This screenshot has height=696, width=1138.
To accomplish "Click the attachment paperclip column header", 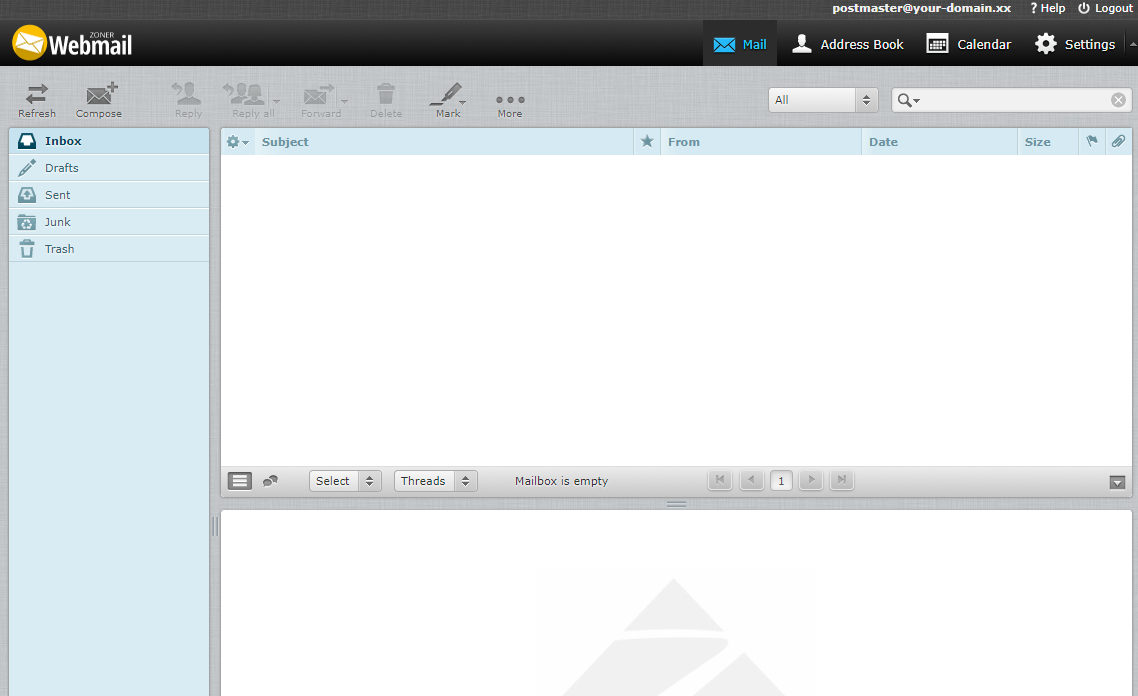I will (x=1118, y=142).
